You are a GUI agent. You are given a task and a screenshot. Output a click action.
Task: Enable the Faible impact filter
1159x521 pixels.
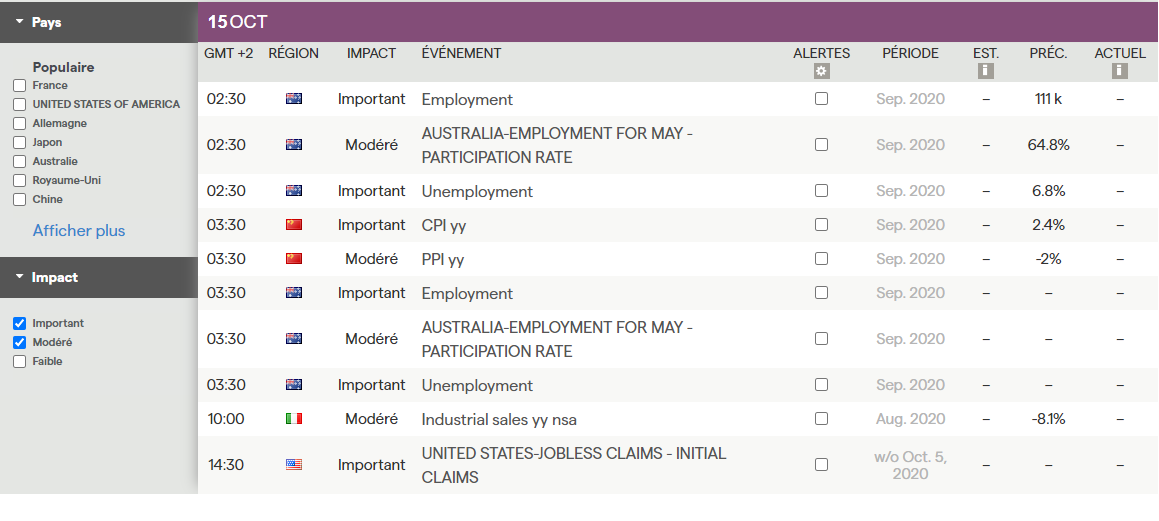[19, 362]
